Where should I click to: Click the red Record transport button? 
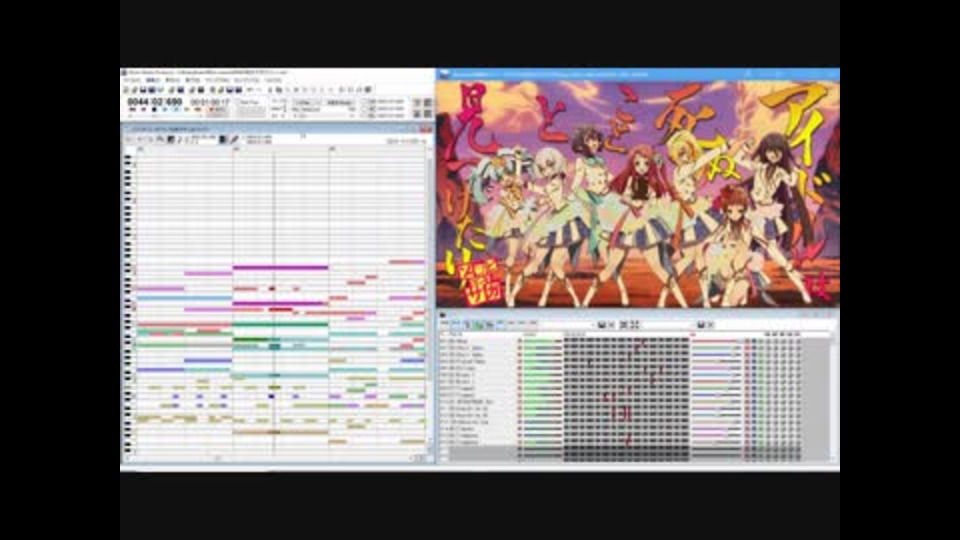[x=212, y=110]
